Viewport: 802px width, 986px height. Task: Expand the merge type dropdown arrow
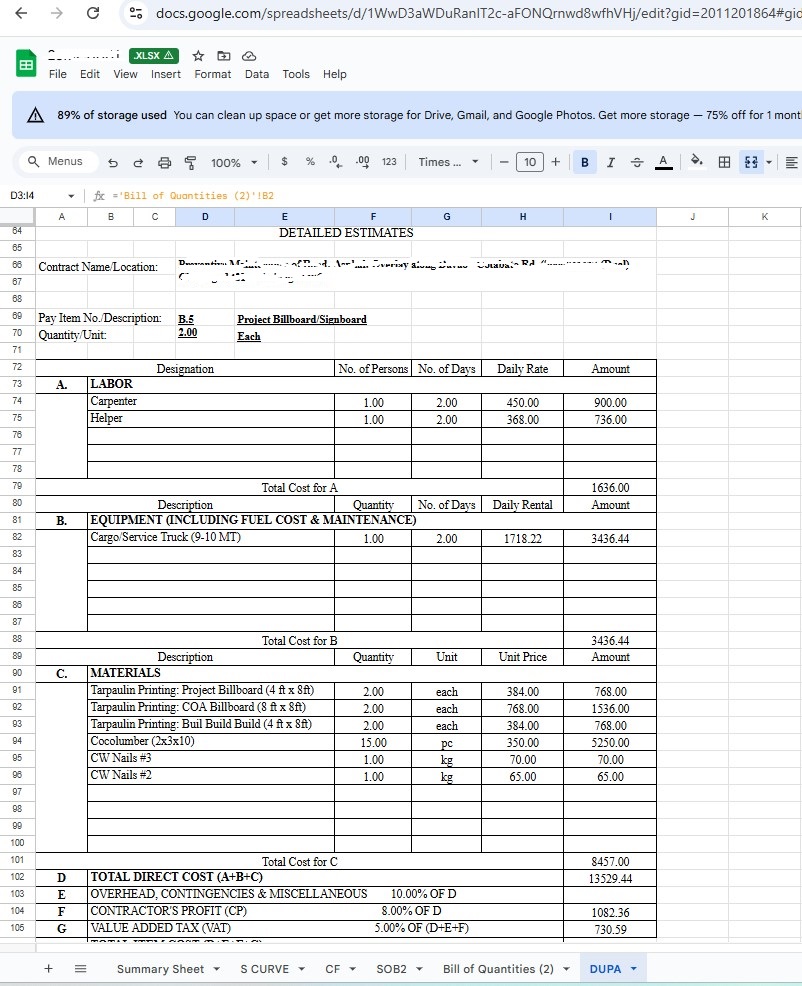(x=769, y=162)
